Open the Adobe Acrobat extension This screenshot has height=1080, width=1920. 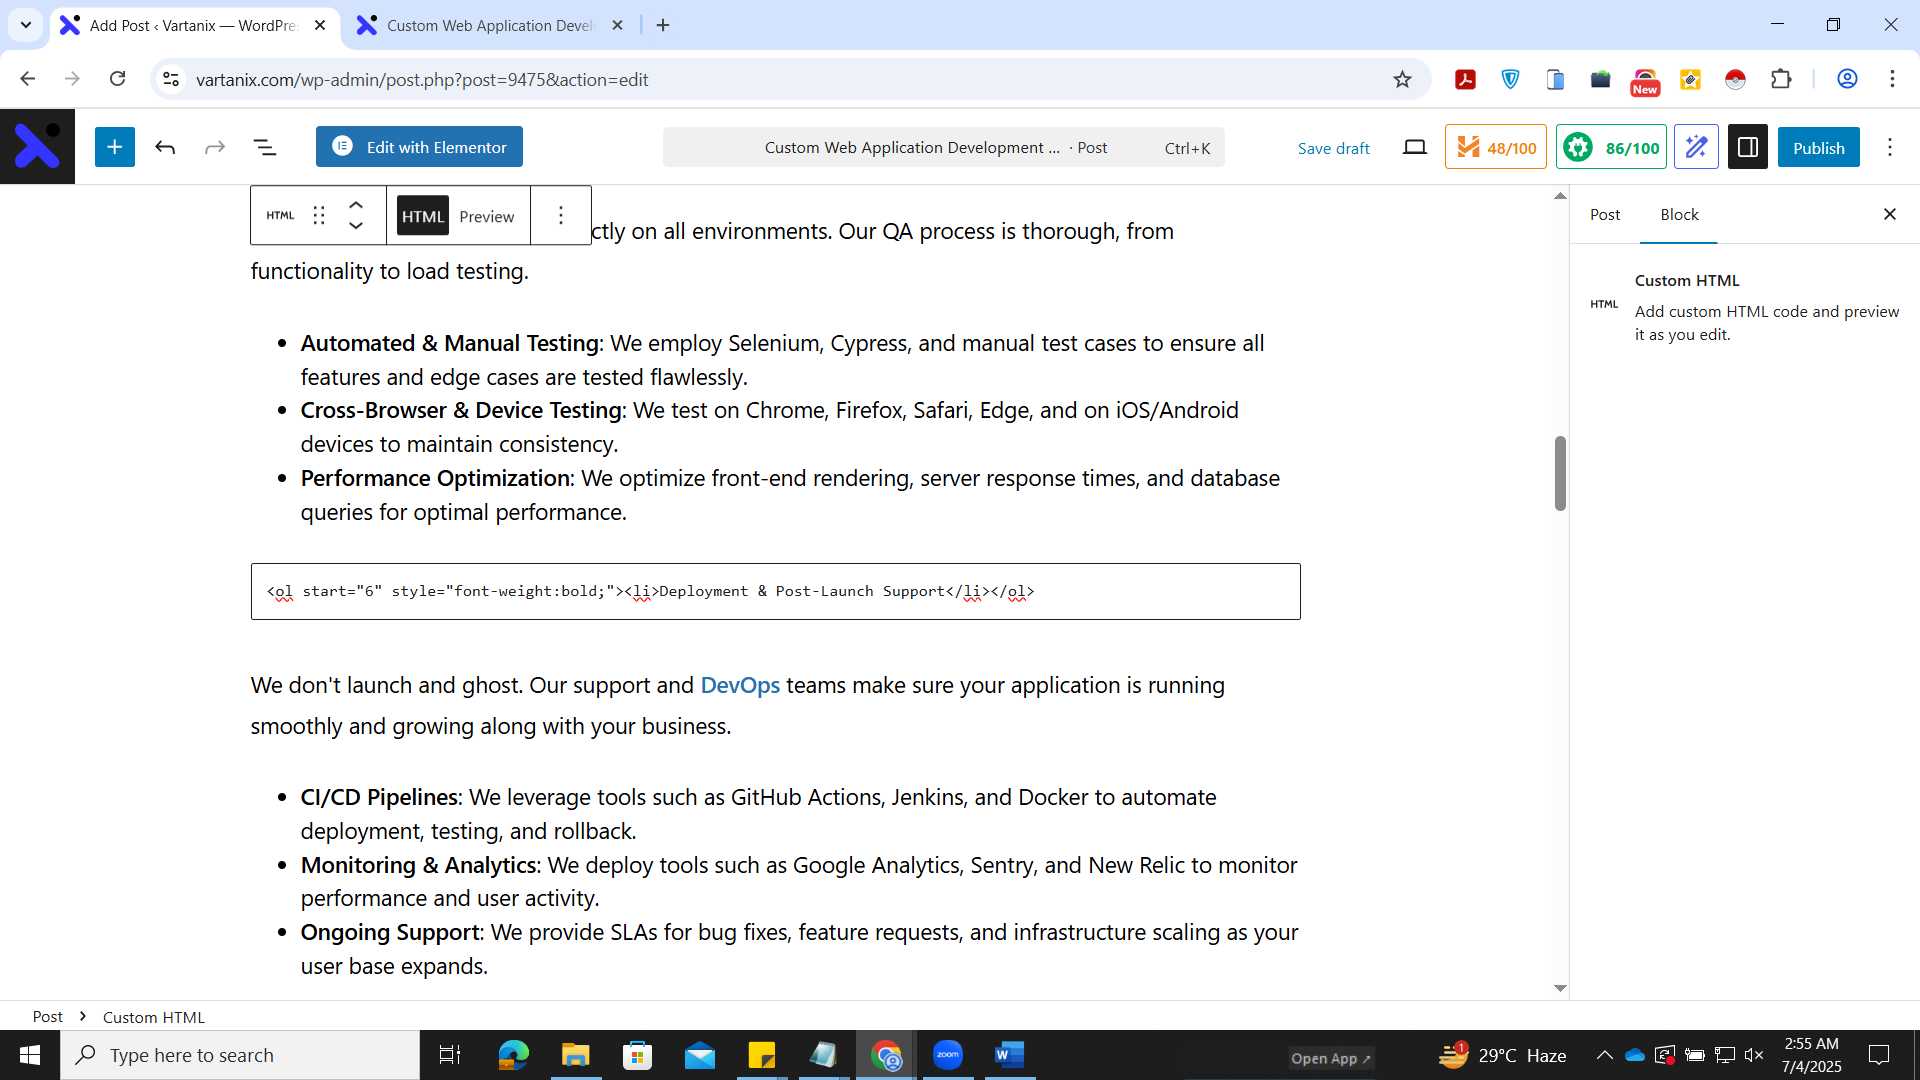1465,79
